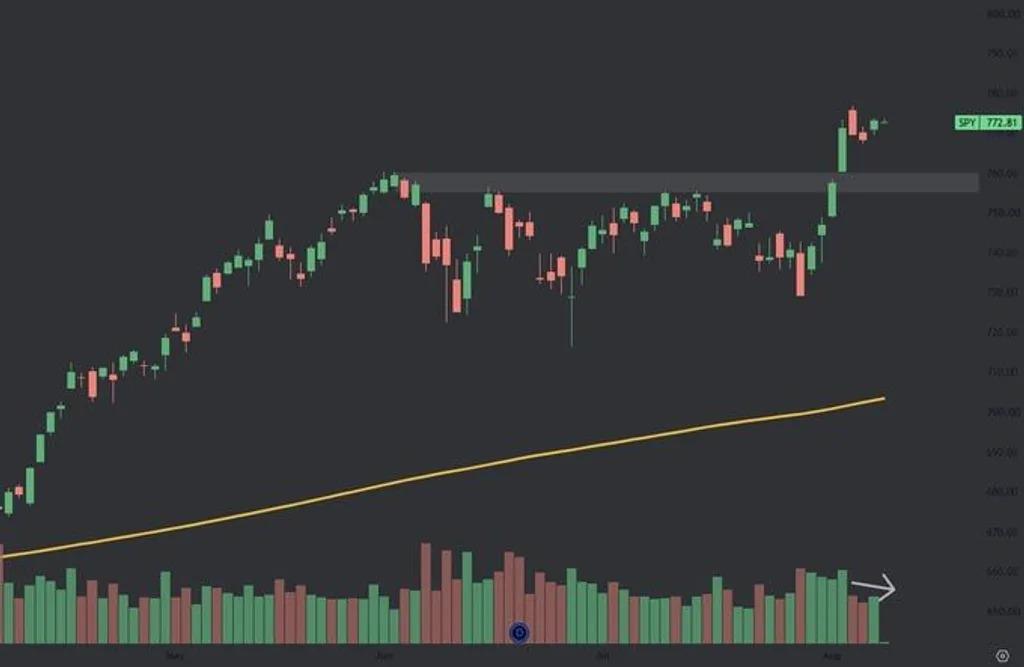Click the 772.81 current price label
This screenshot has width=1024, height=667.
pyautogui.click(x=1000, y=122)
